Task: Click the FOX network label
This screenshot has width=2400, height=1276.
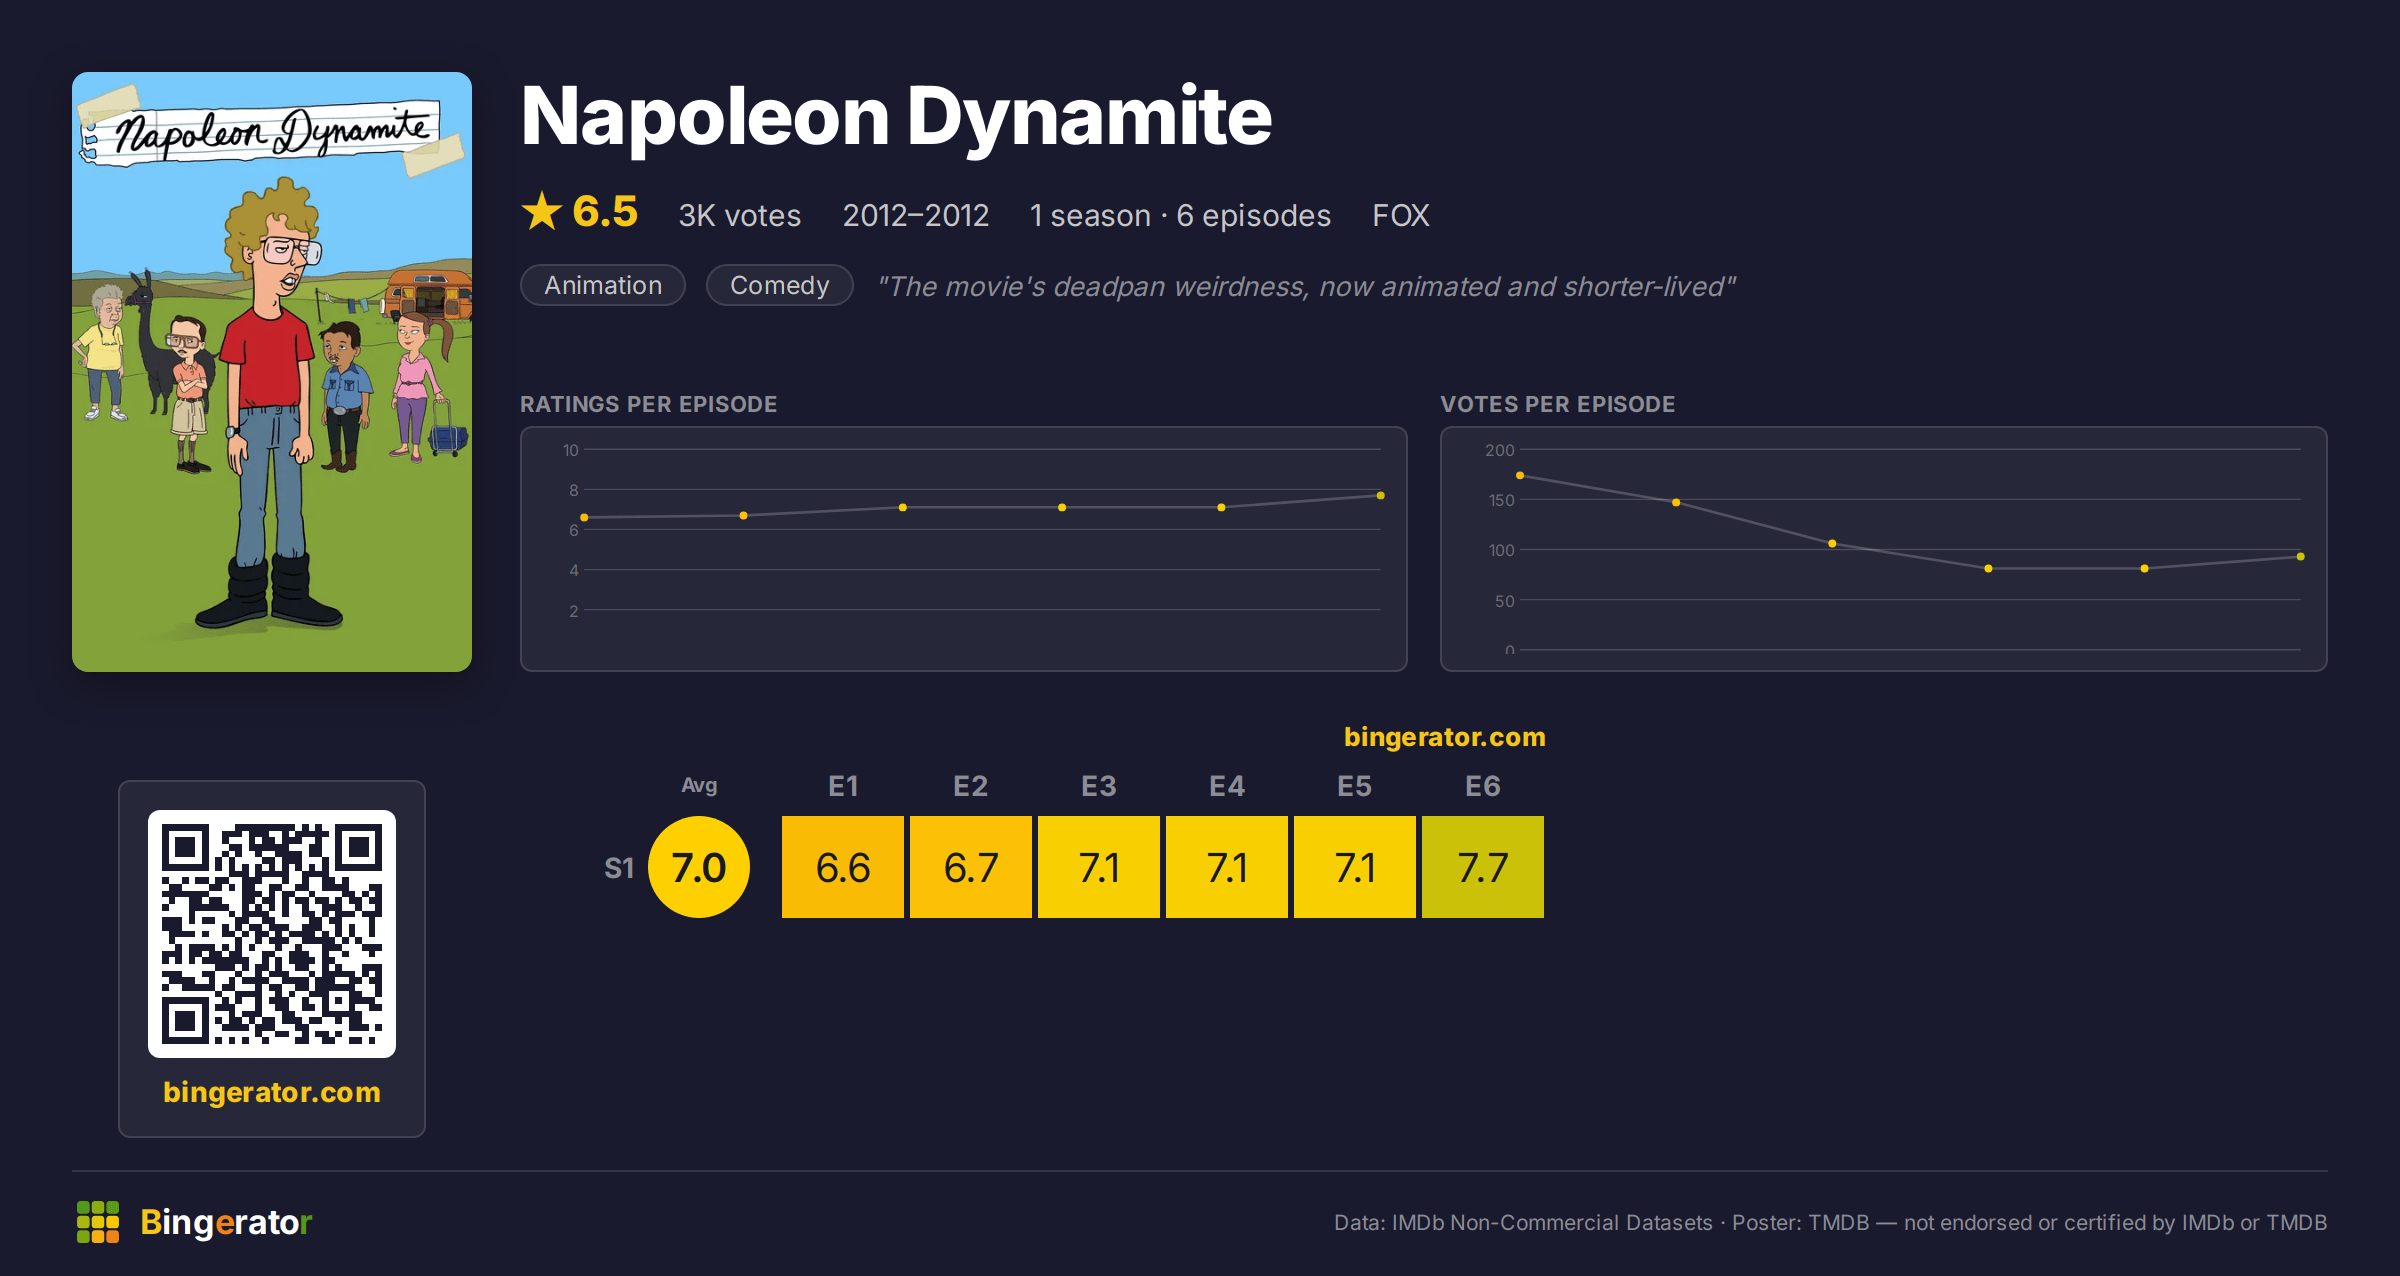Action: coord(1400,215)
